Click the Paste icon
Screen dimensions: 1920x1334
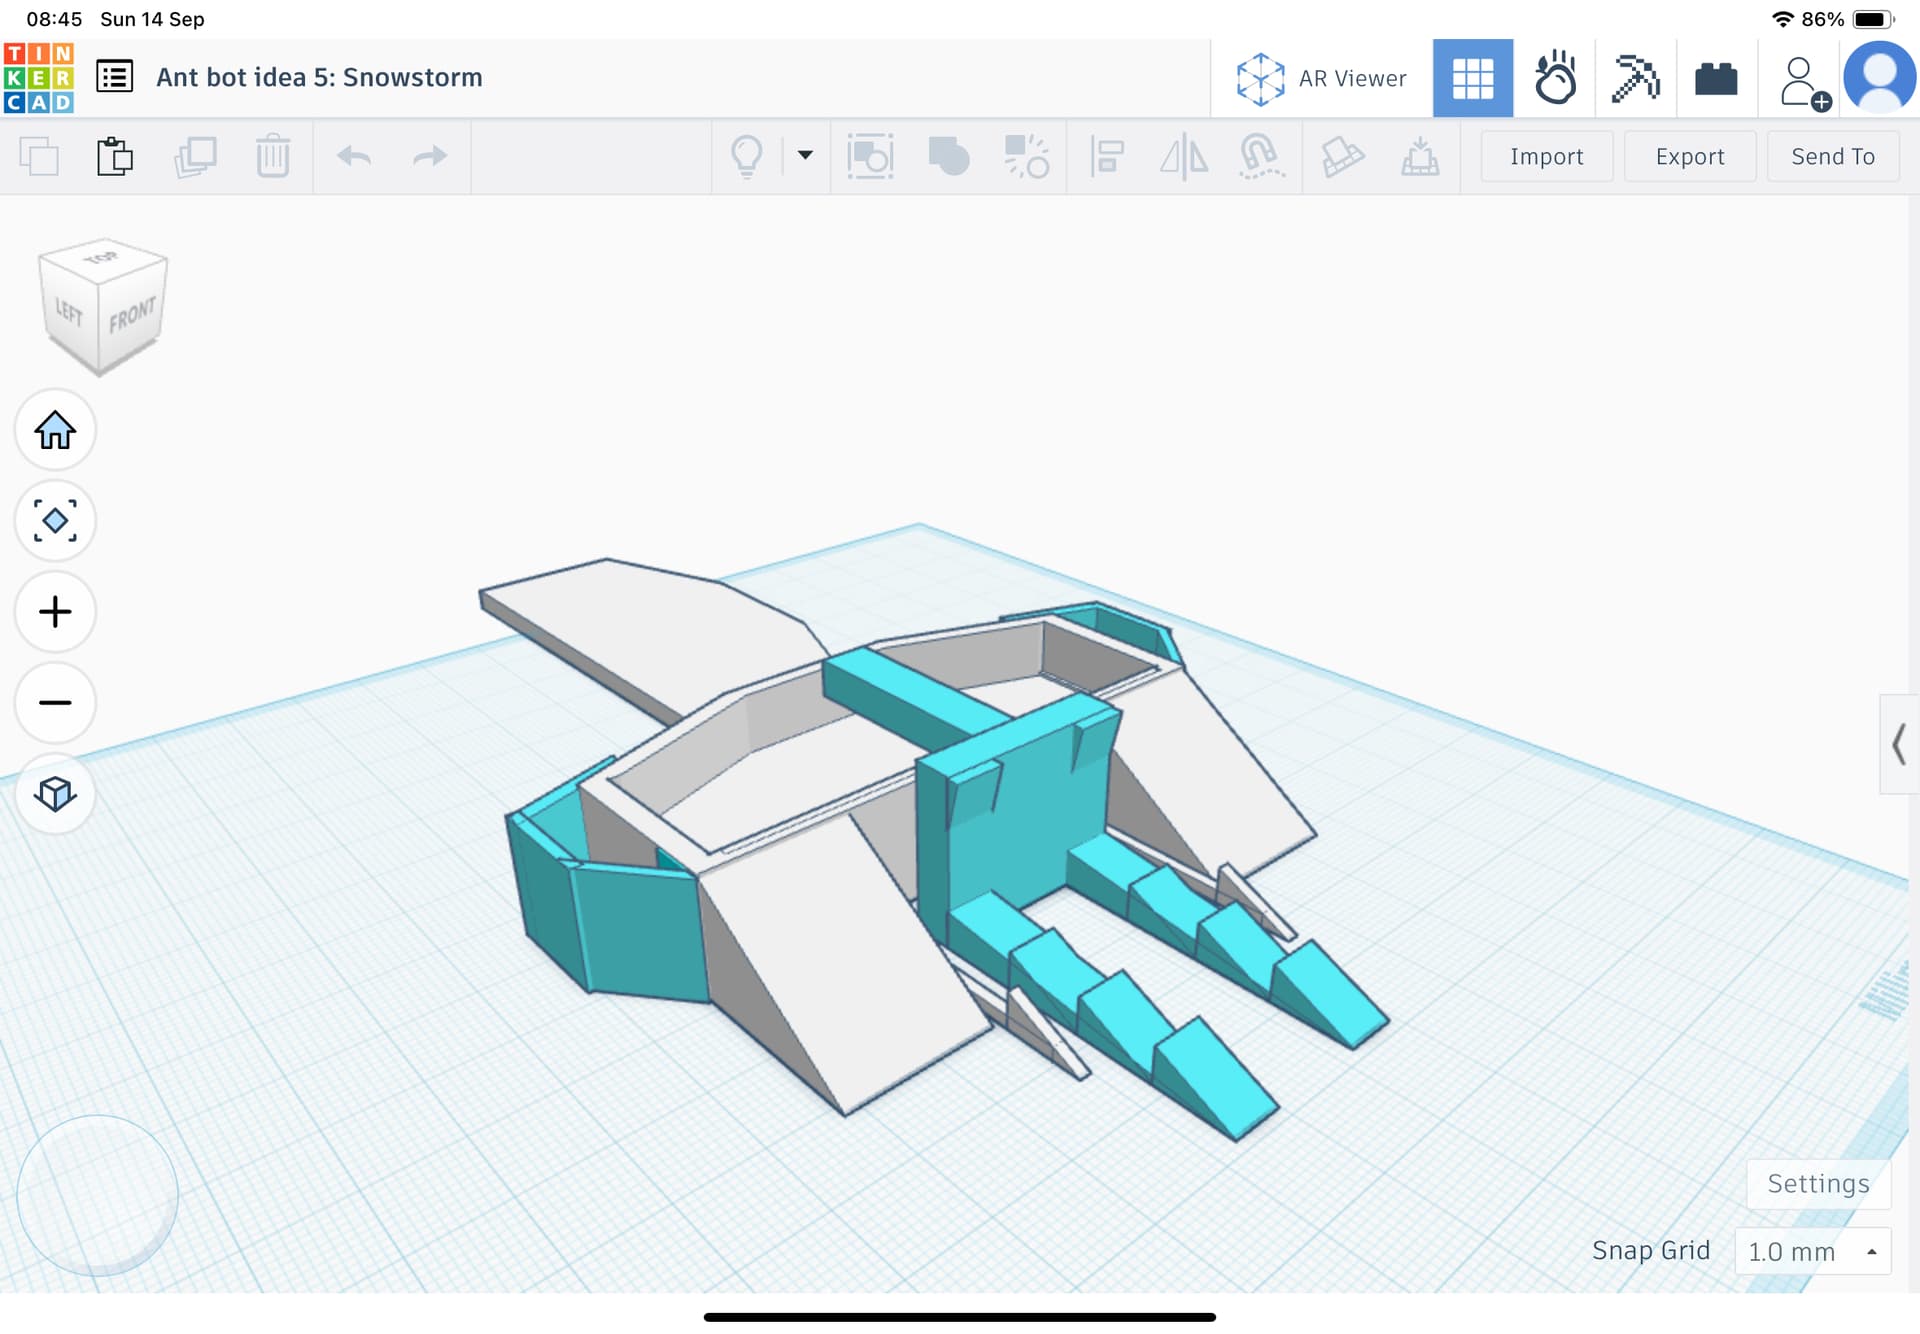click(x=115, y=157)
